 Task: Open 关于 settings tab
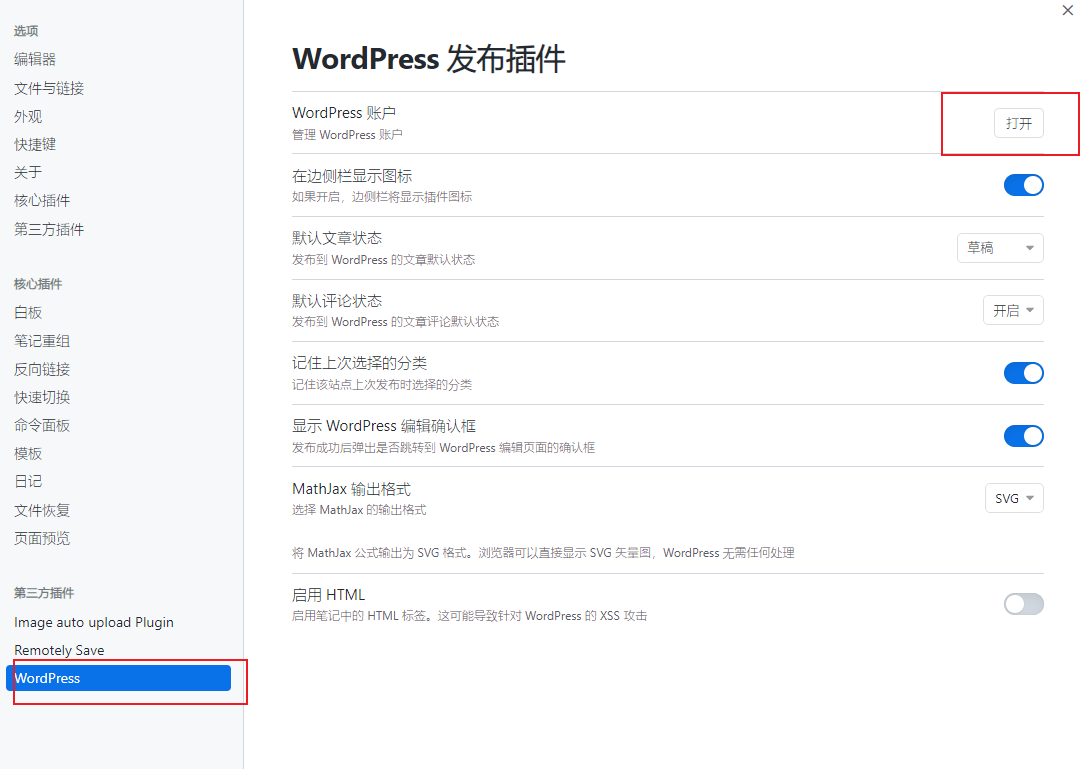click(x=28, y=172)
